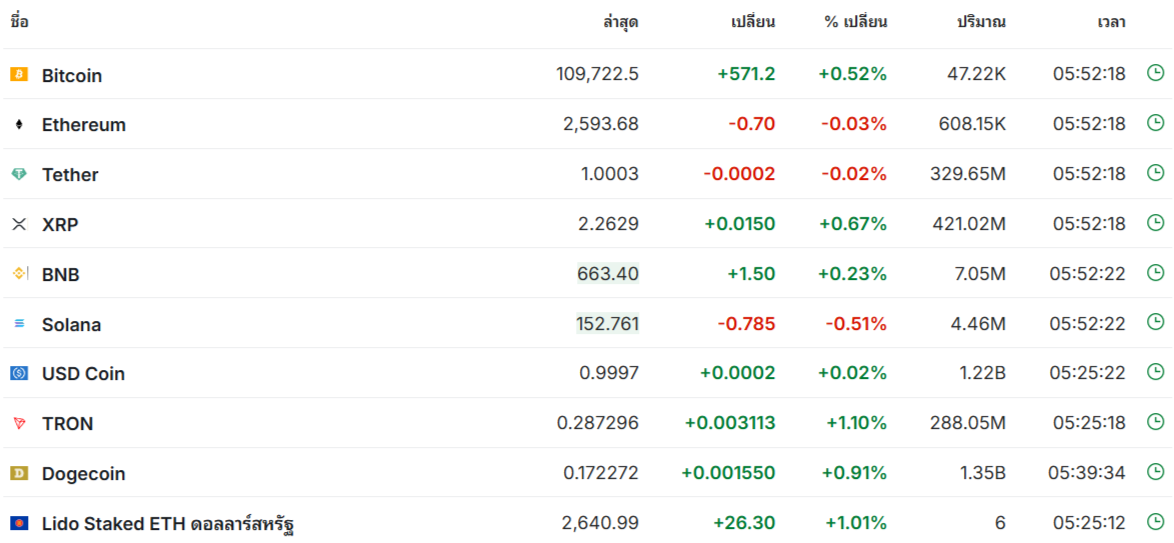Click the Dogecoin logo icon
This screenshot has height=543, width=1174.
coord(19,473)
